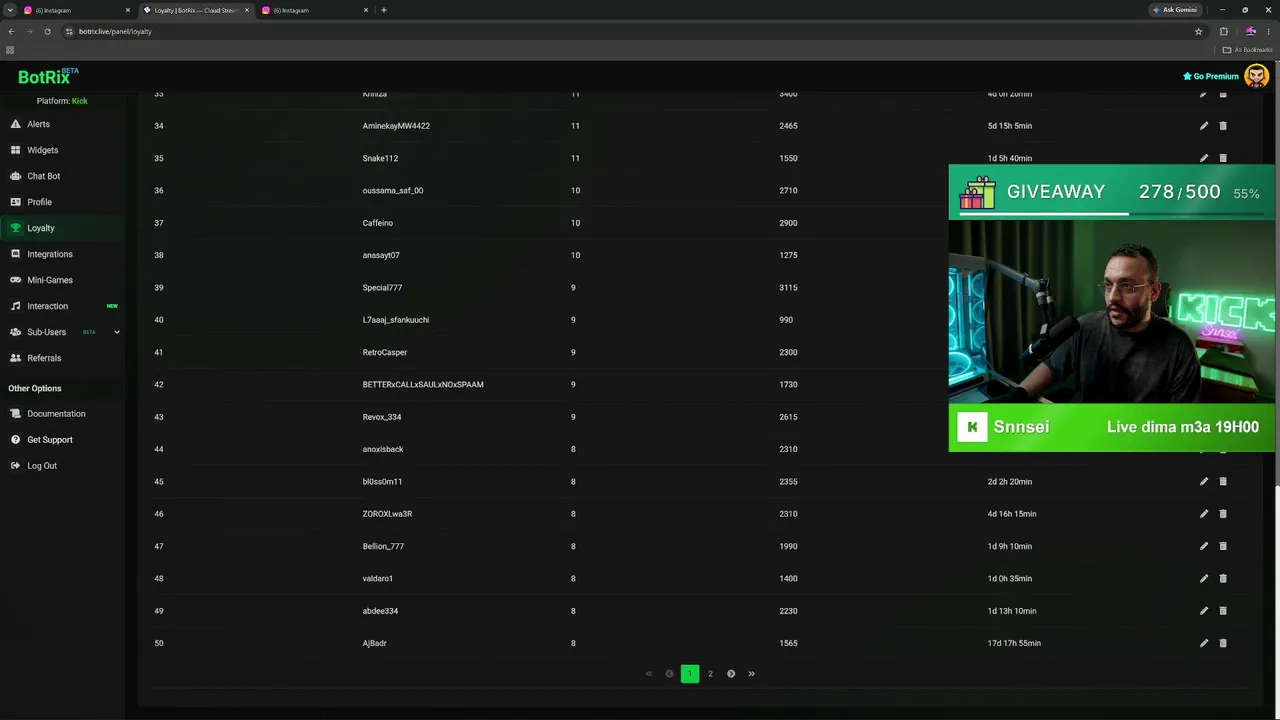The width and height of the screenshot is (1280, 720).
Task: Delete the AjBadr row
Action: (1223, 643)
